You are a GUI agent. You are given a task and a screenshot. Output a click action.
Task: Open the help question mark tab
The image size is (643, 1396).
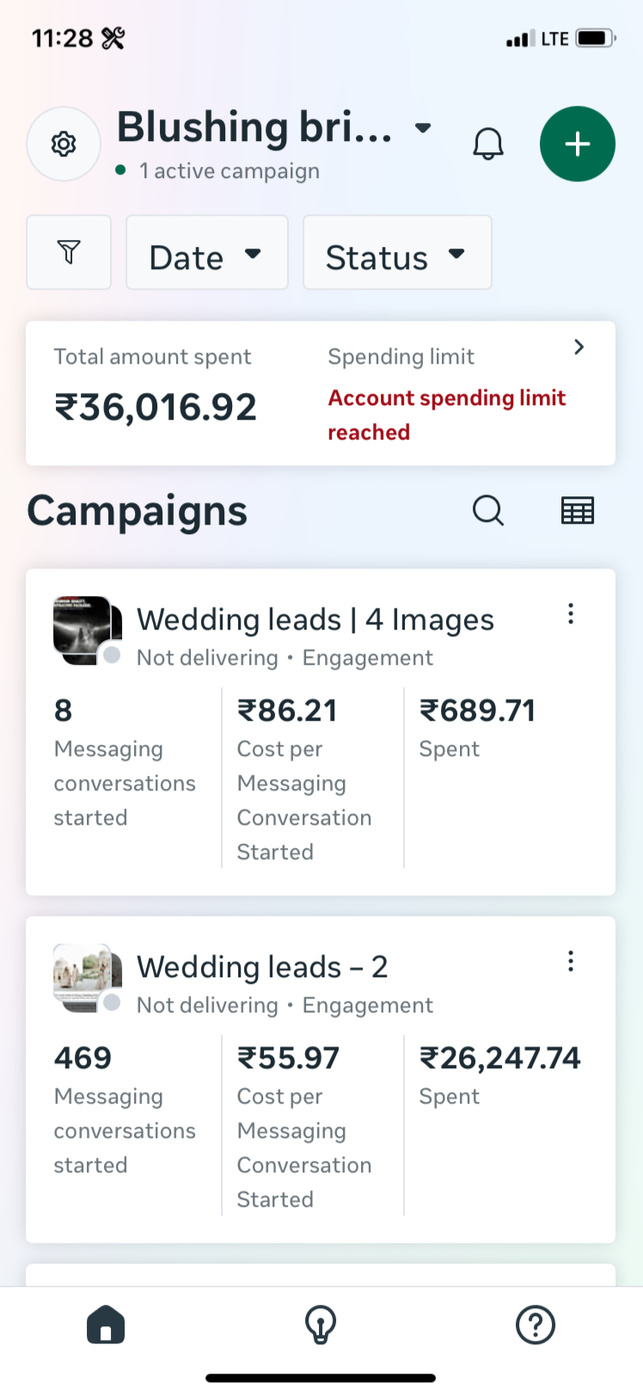coord(535,1326)
